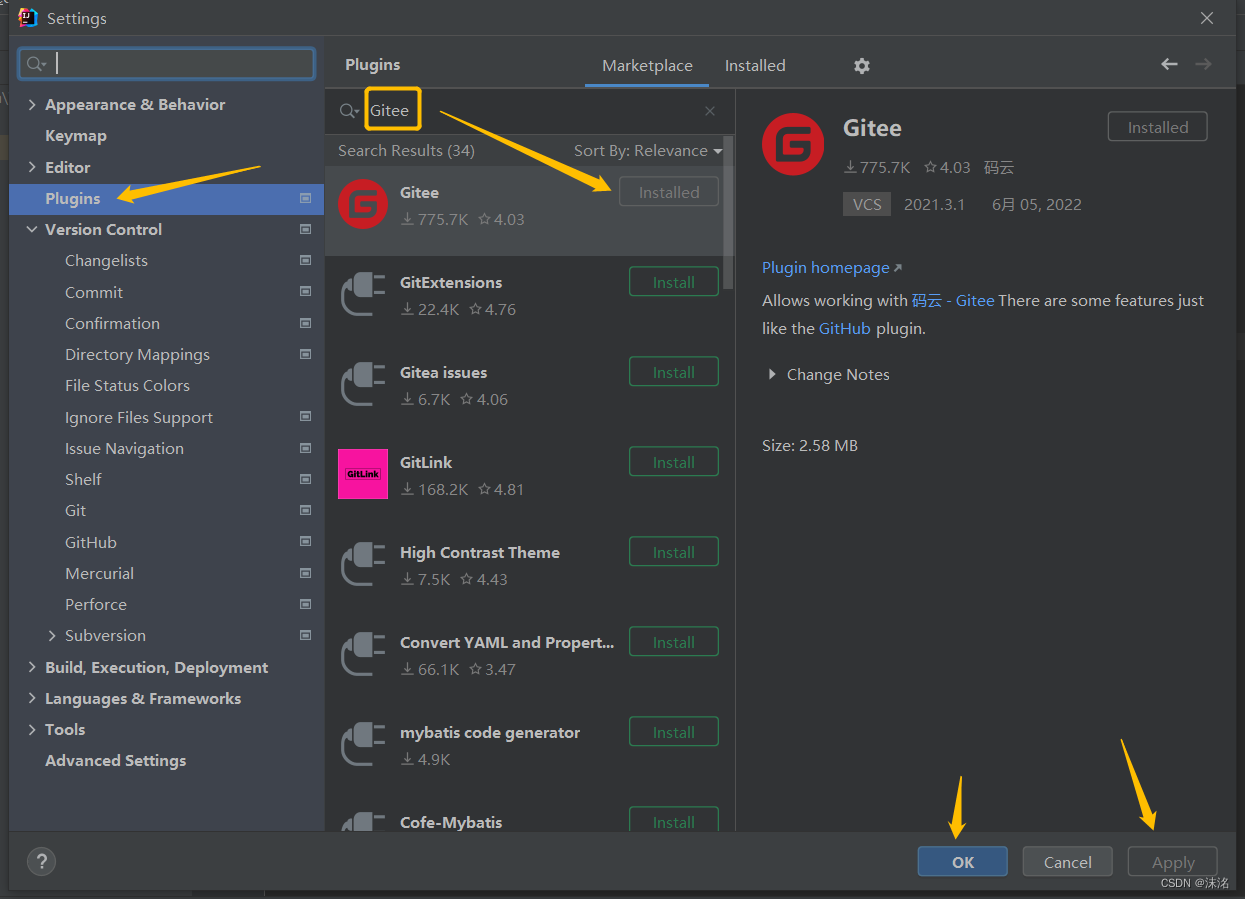This screenshot has height=899, width=1245.
Task: Click the large Gitee logo in details pane
Action: (x=793, y=145)
